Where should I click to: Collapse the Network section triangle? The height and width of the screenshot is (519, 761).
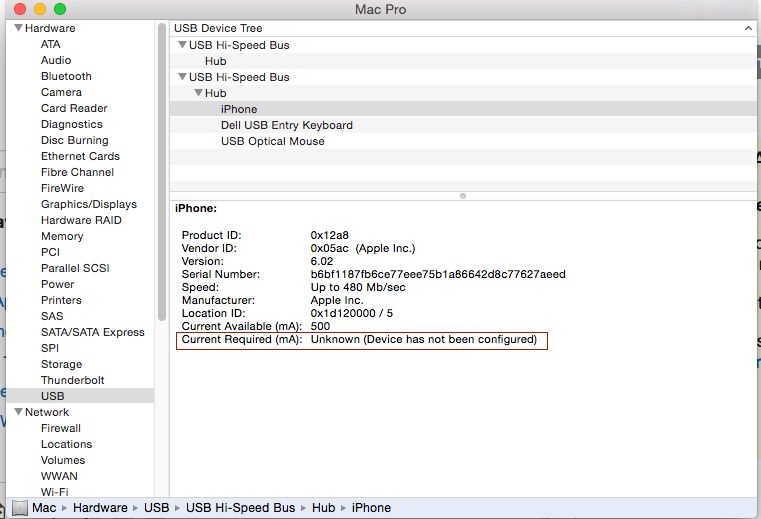[18, 412]
